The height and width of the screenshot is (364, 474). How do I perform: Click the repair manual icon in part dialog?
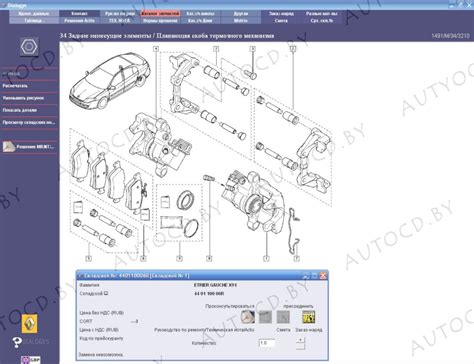coord(248,317)
